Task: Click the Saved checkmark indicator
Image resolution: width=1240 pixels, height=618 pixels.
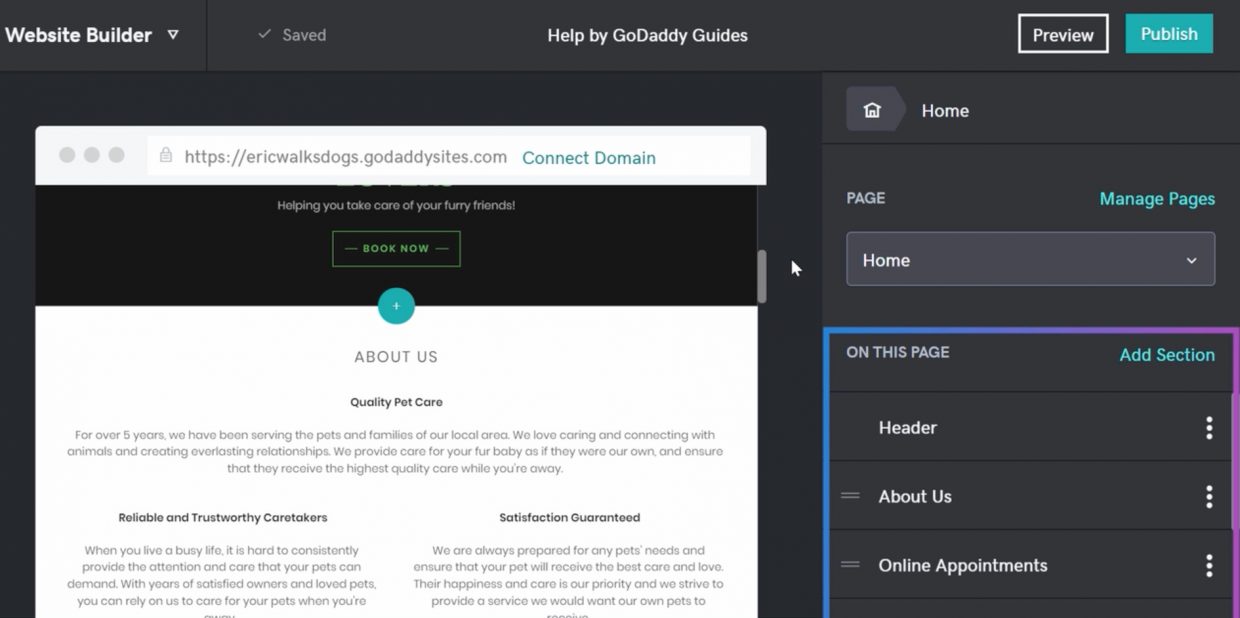Action: tap(262, 35)
